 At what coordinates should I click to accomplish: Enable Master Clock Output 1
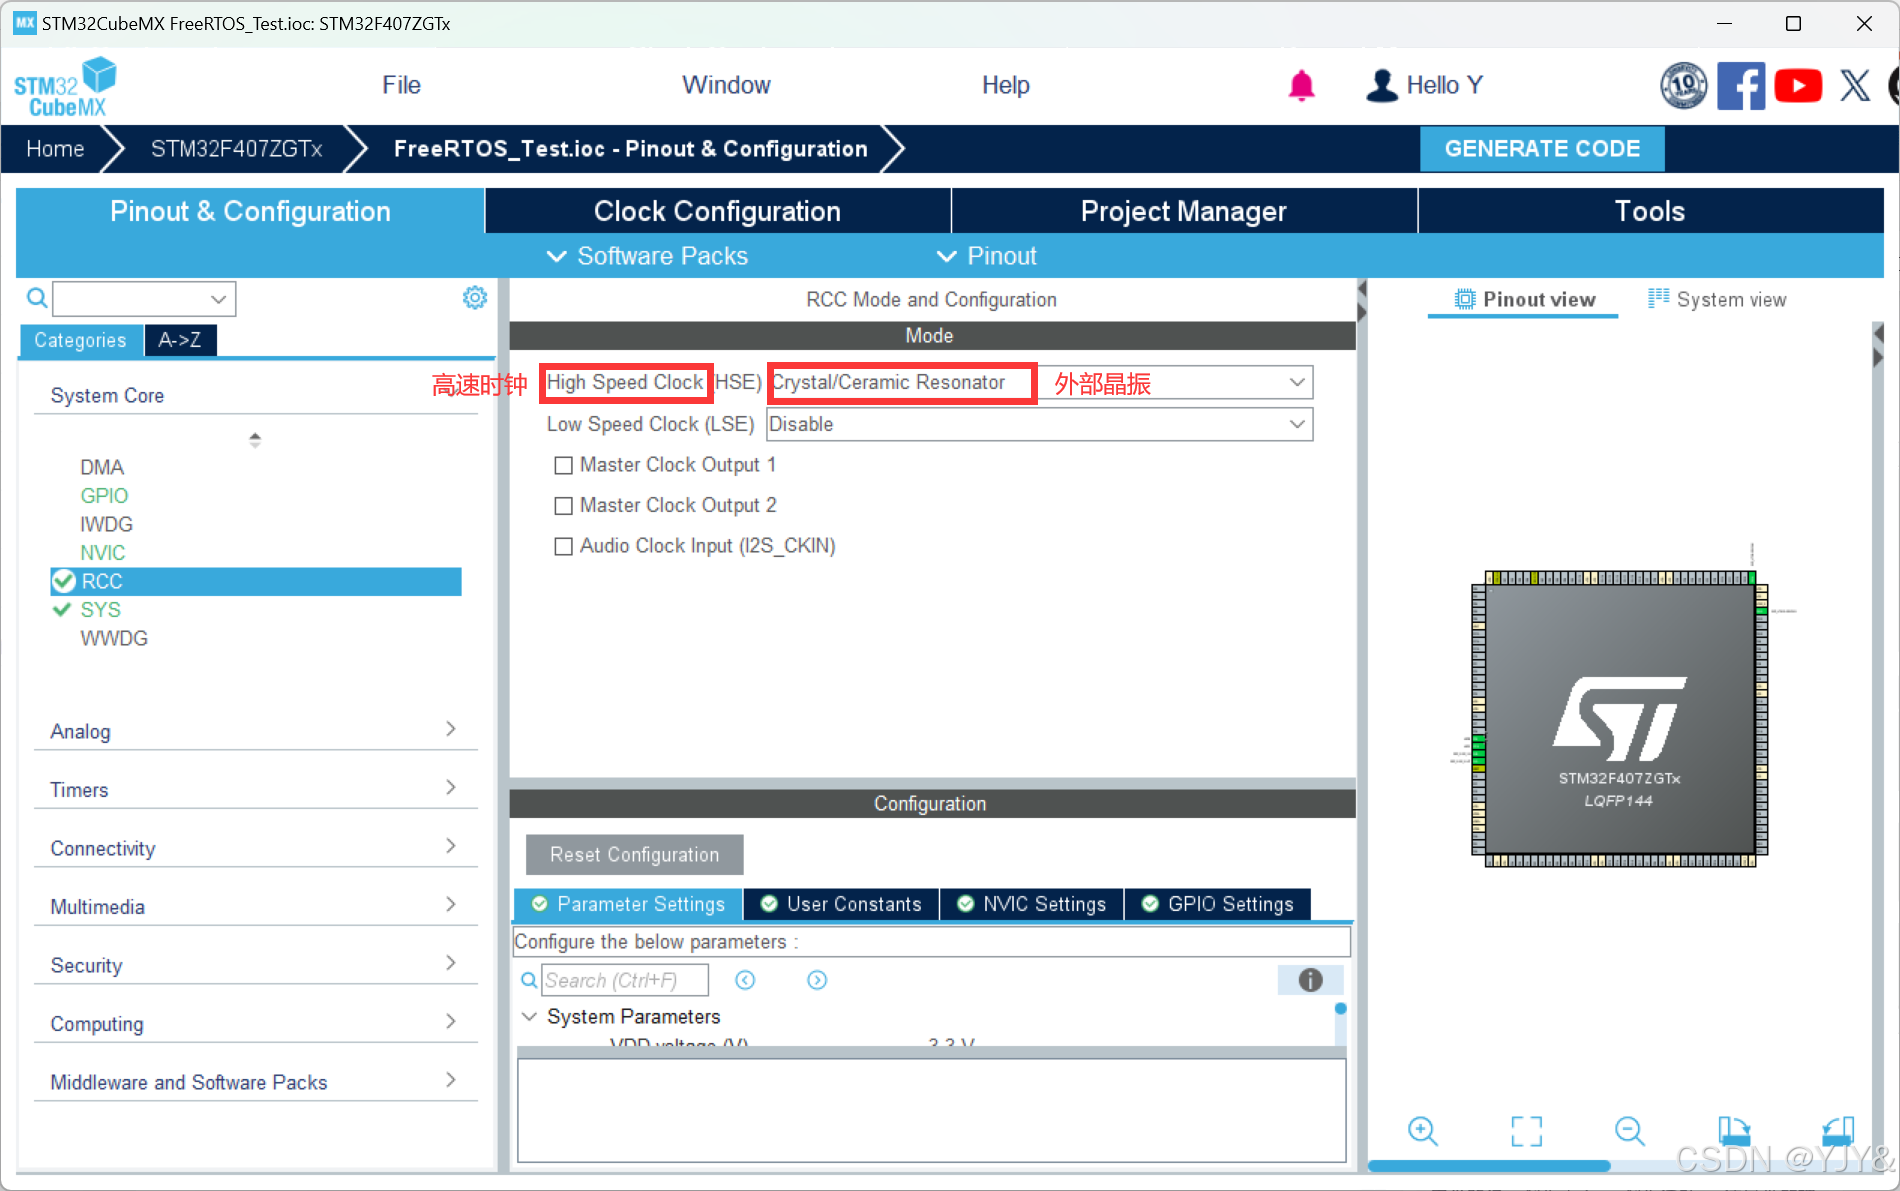tap(563, 465)
